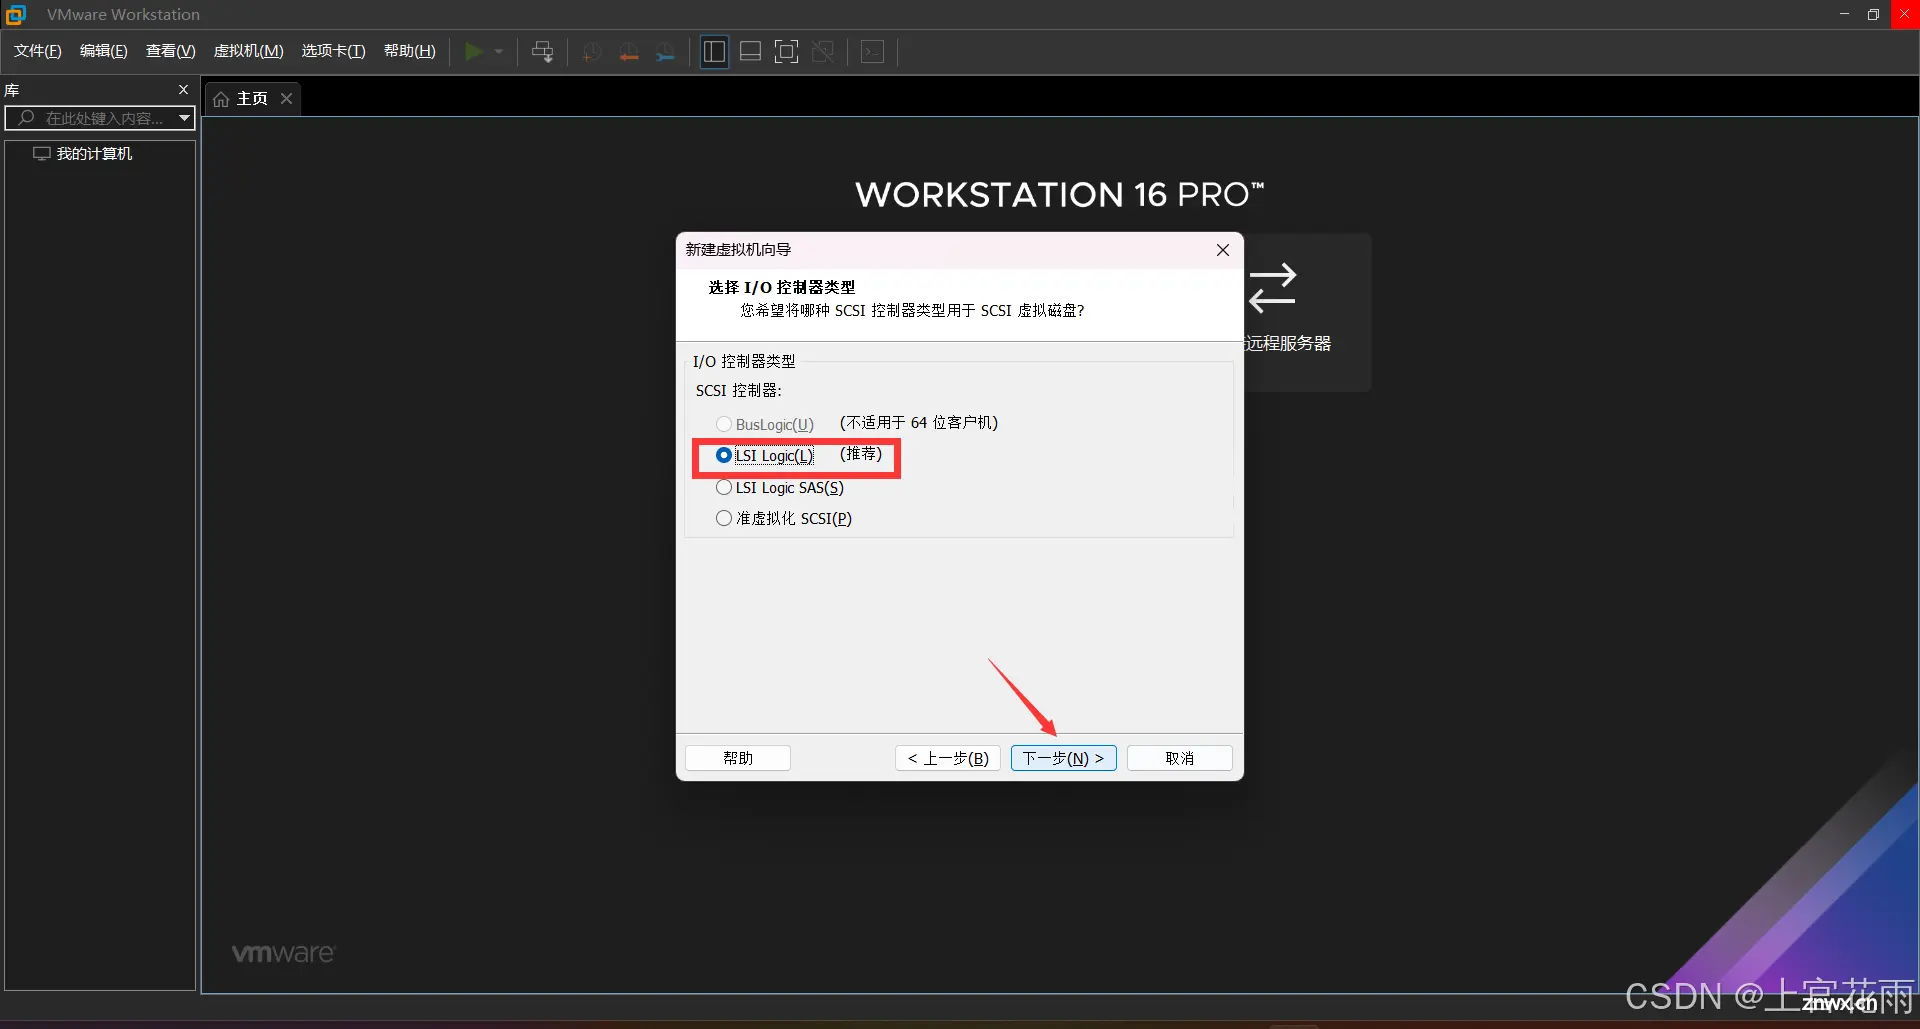Click the 上一步 back button
Screen dimensions: 1920x1029
948,758
